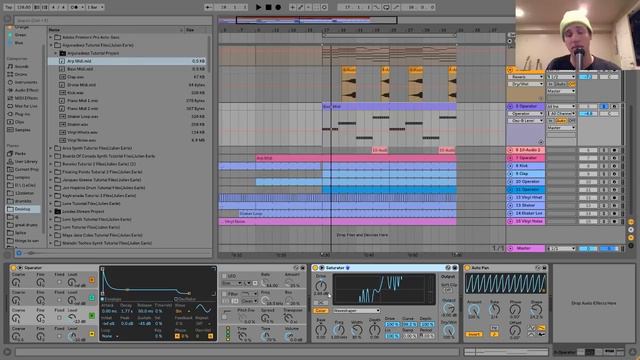Image resolution: width=640 pixels, height=360 pixels.
Task: Expand Aries Synth Tutorial Files folder
Action: [x=51, y=148]
